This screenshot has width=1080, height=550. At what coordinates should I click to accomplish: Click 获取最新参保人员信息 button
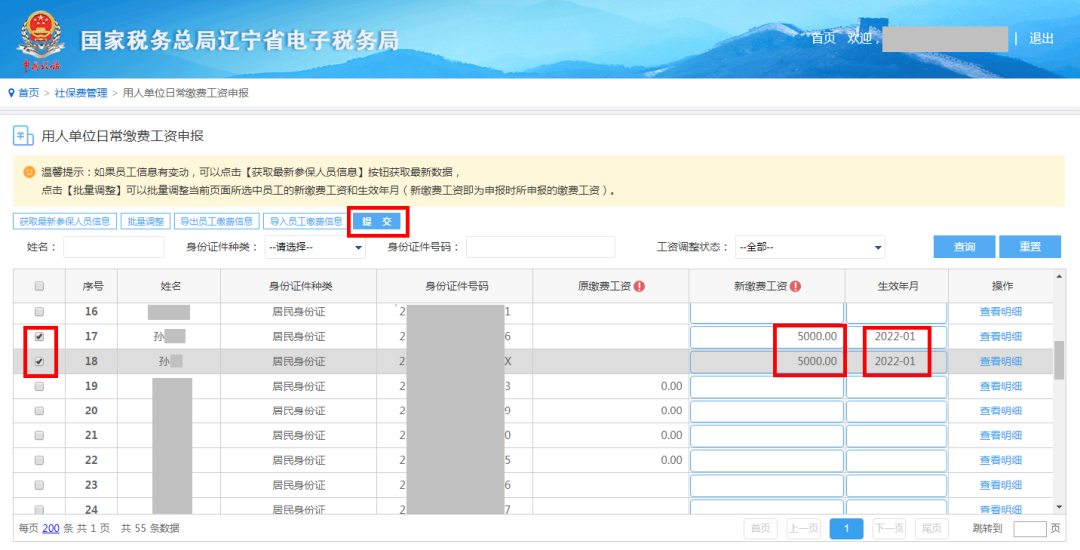[64, 222]
